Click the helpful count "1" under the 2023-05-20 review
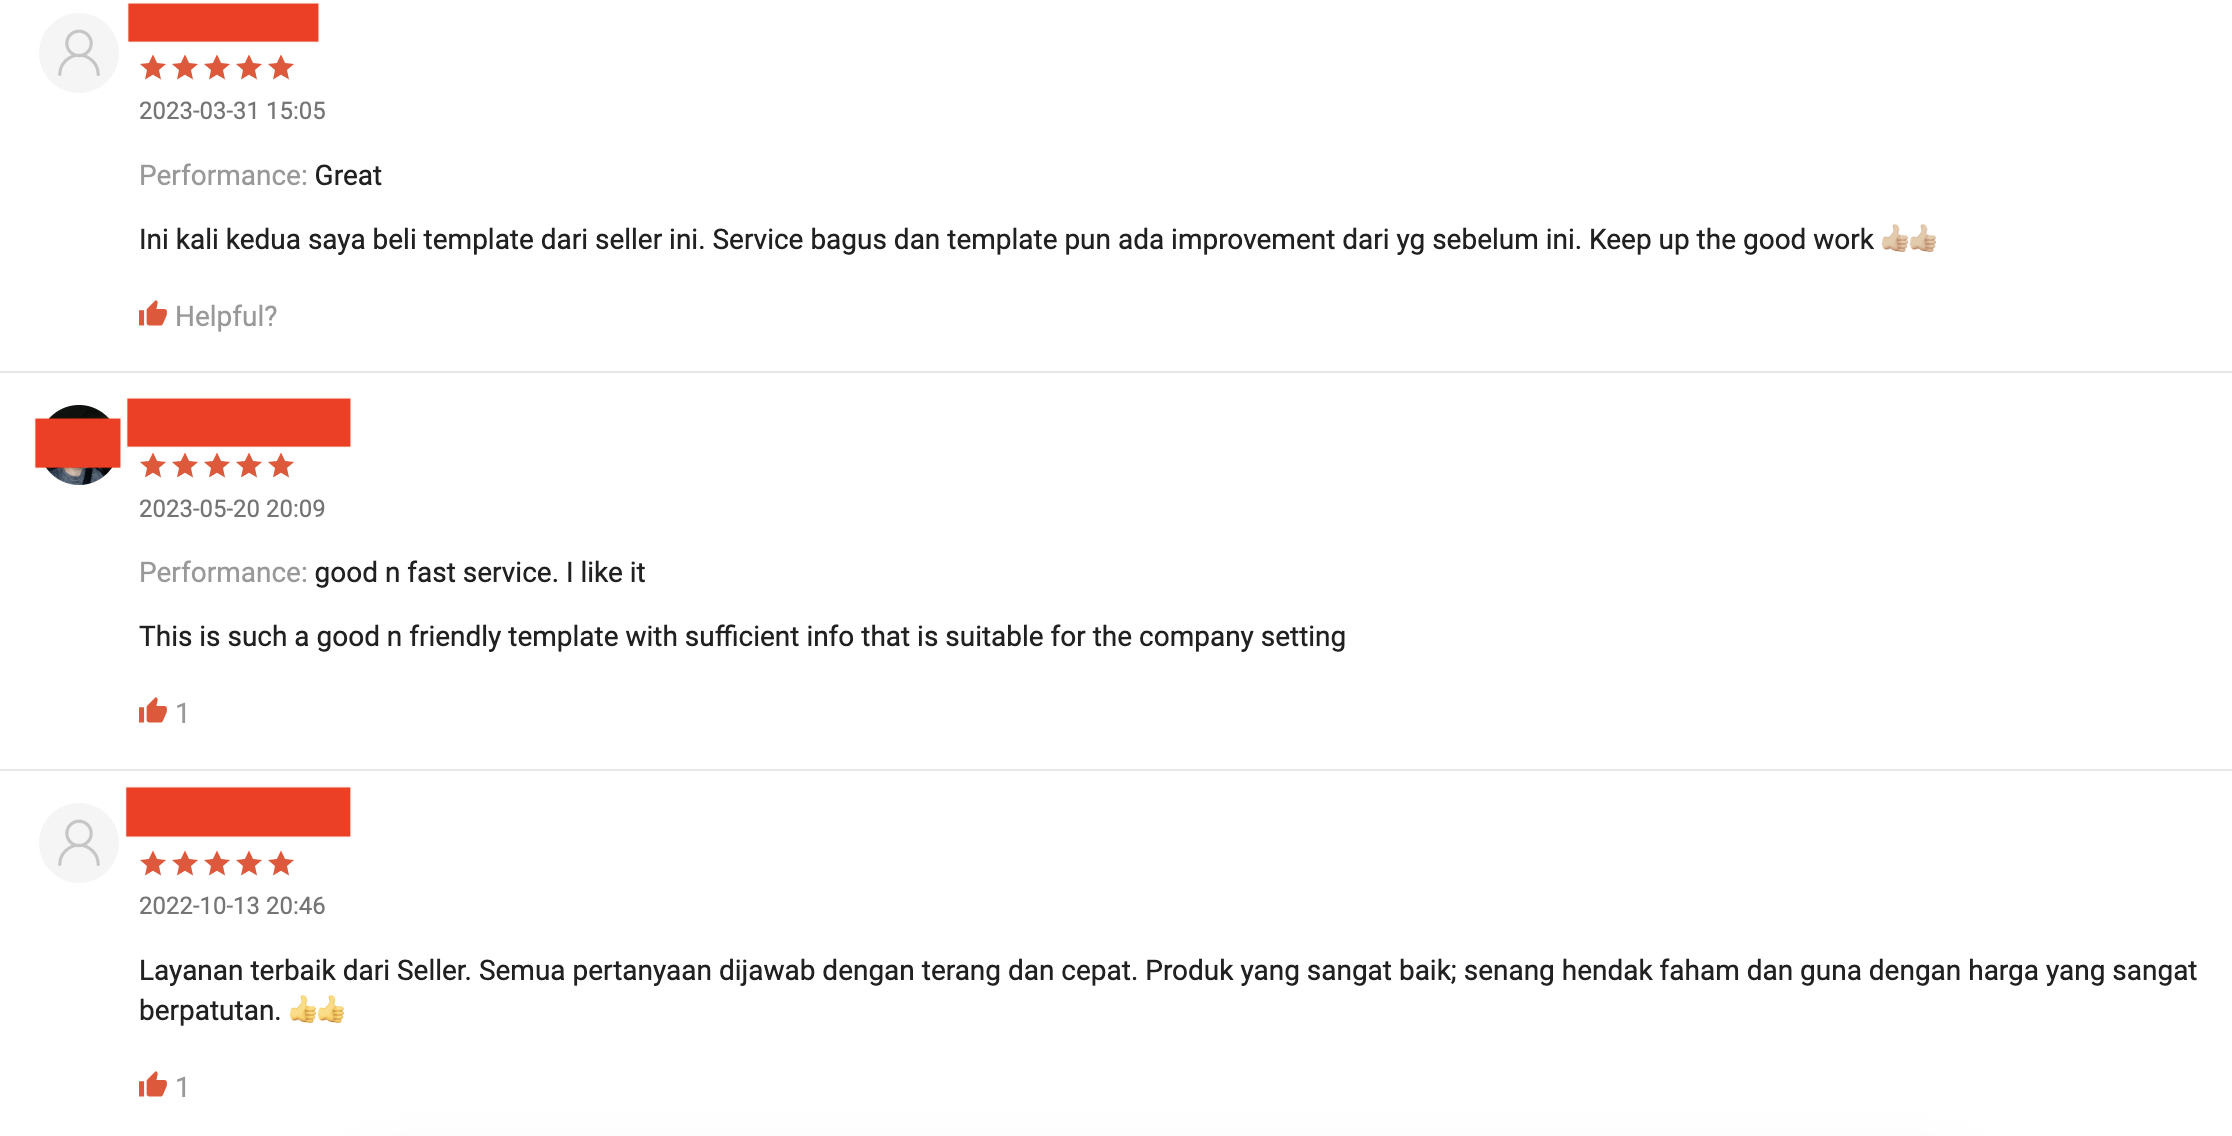Viewport: 2232px width, 1136px height. 182,713
